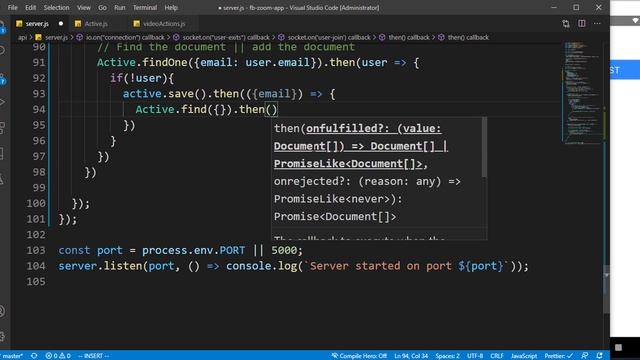The image size is (640, 360).
Task: Select 'api' in the breadcrumb
Action: point(22,37)
